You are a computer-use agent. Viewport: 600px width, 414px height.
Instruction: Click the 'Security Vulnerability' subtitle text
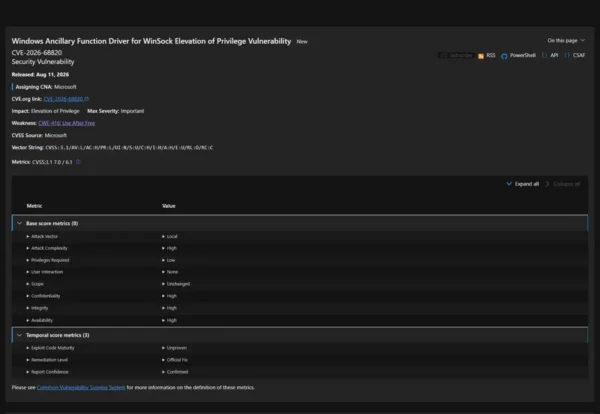point(43,62)
